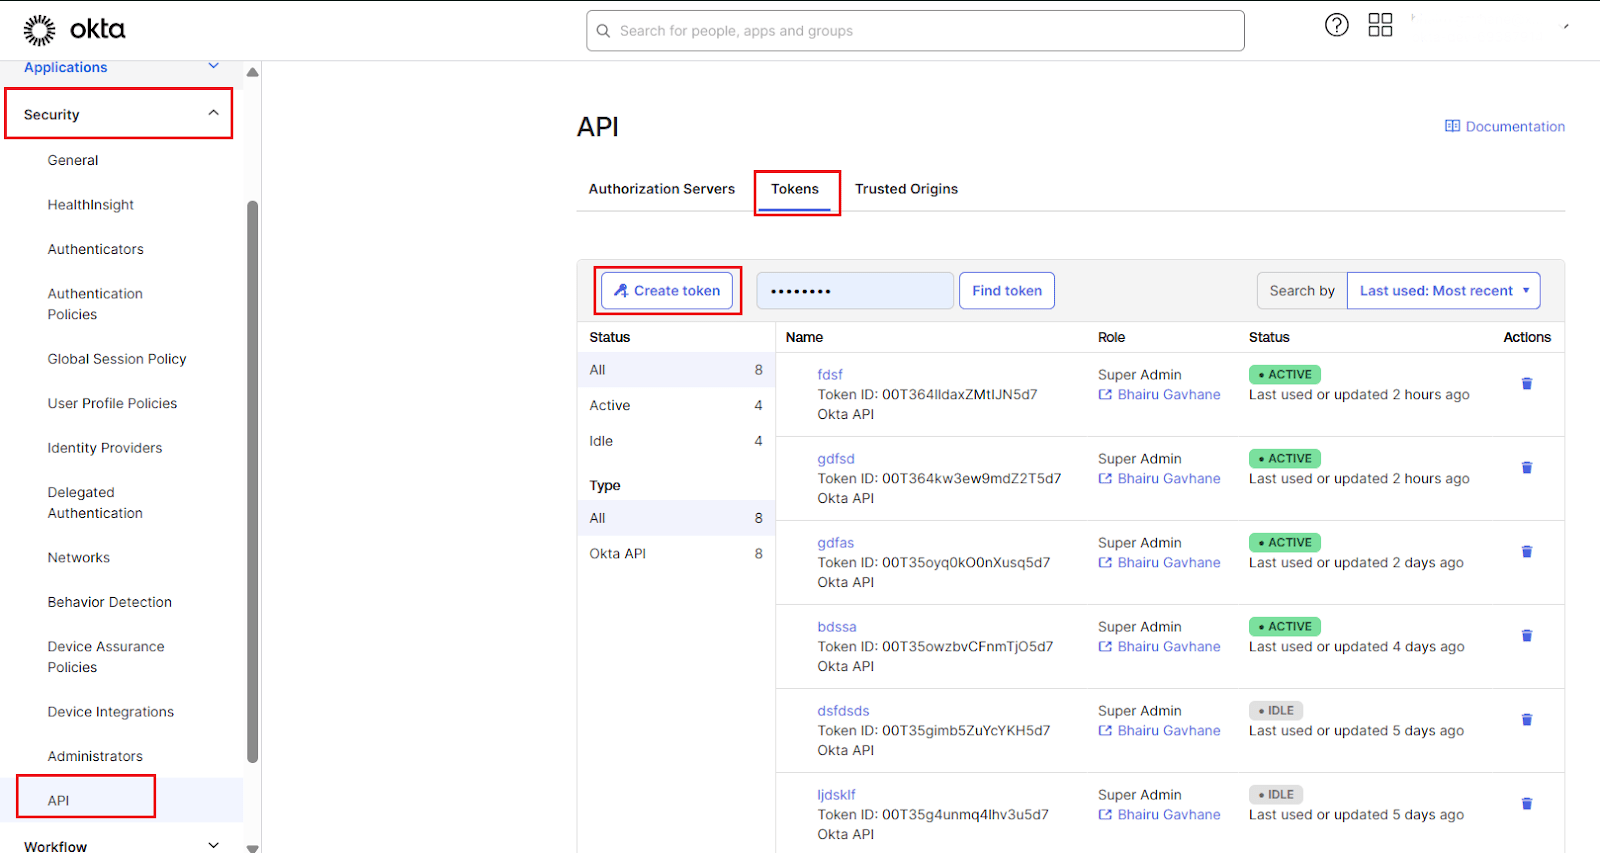Viewport: 1600px width, 853px height.
Task: Click the search people, apps and groups box
Action: click(915, 31)
